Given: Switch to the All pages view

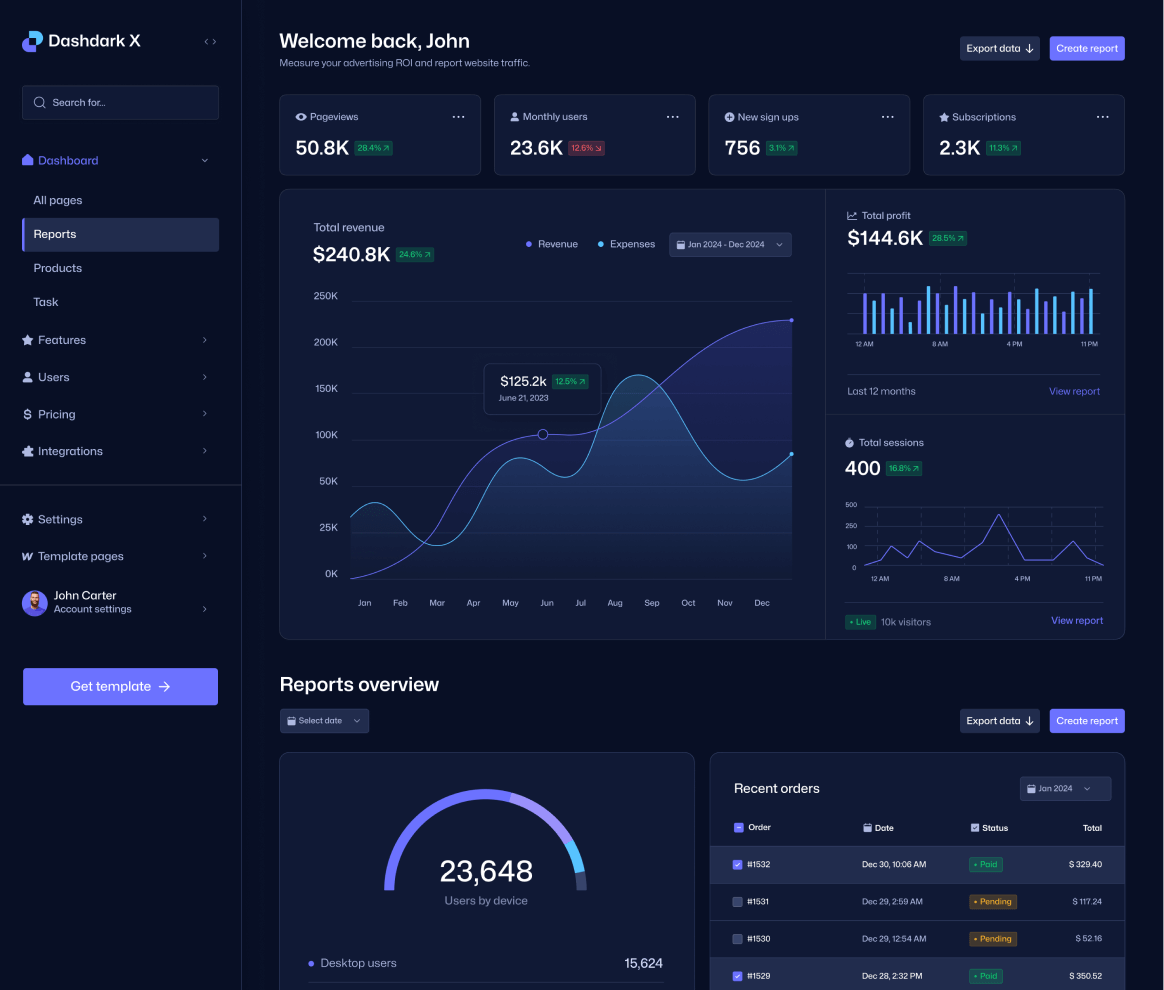Looking at the screenshot, I should pyautogui.click(x=55, y=200).
